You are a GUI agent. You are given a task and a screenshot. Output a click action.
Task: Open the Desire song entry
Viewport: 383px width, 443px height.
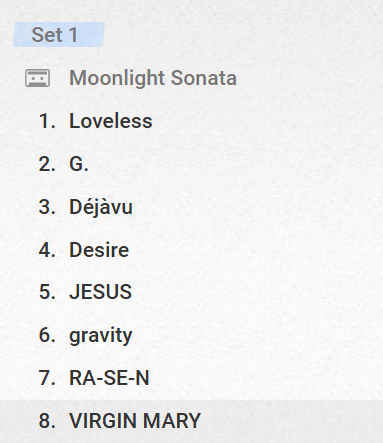click(x=99, y=250)
